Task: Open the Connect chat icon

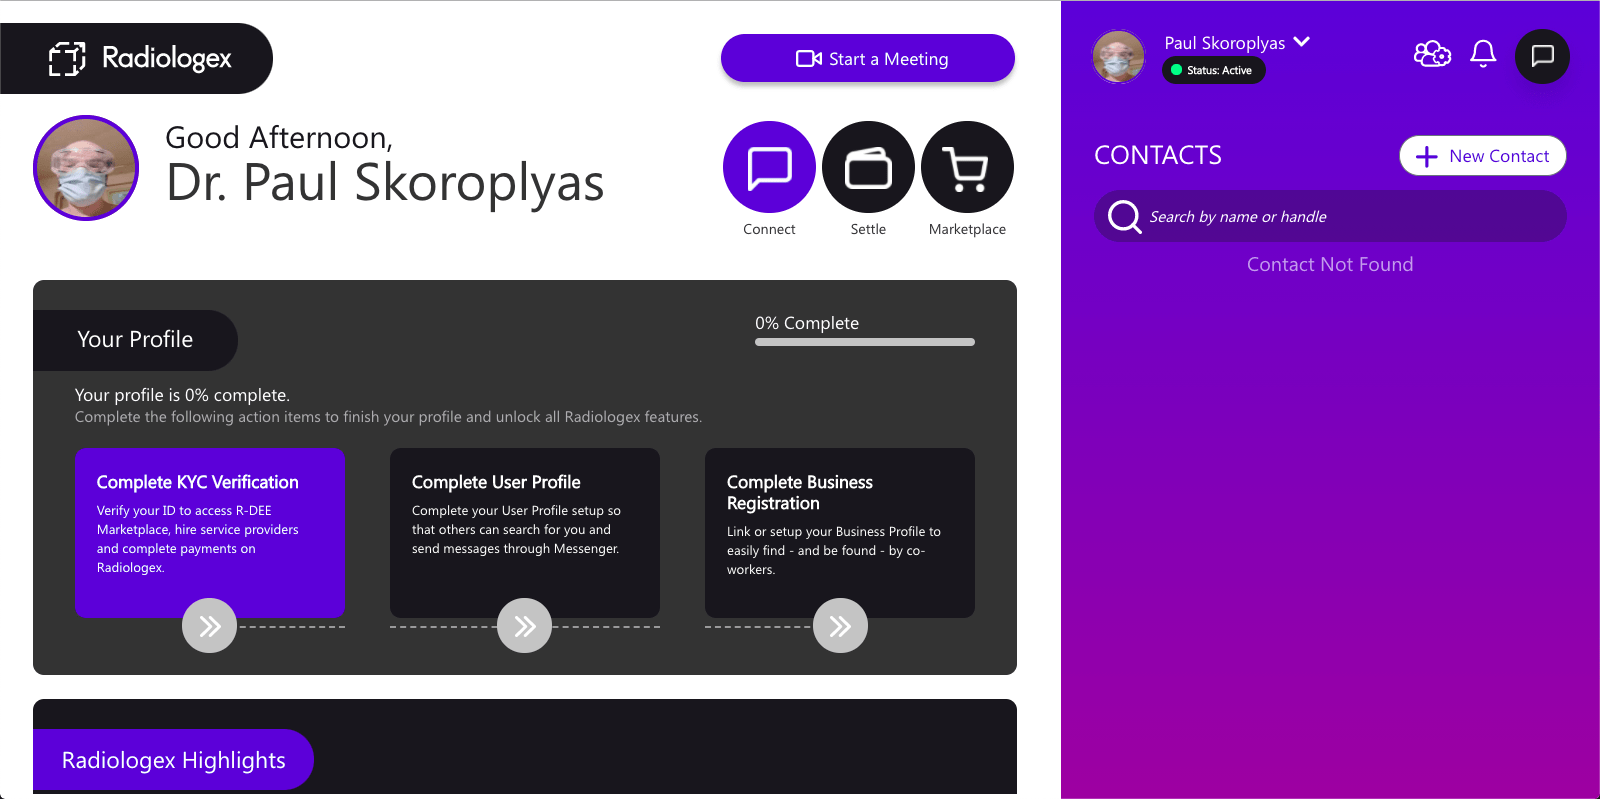Action: (x=769, y=167)
